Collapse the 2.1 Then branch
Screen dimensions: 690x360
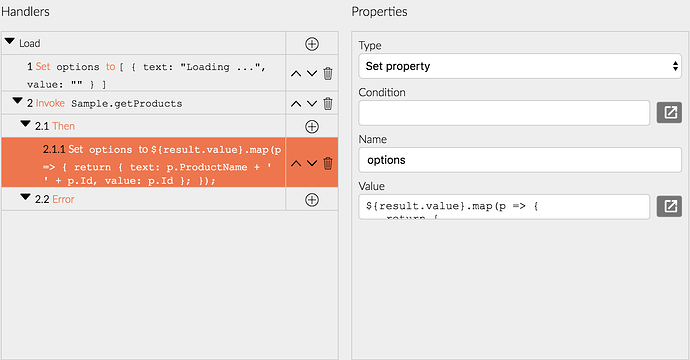(x=26, y=124)
